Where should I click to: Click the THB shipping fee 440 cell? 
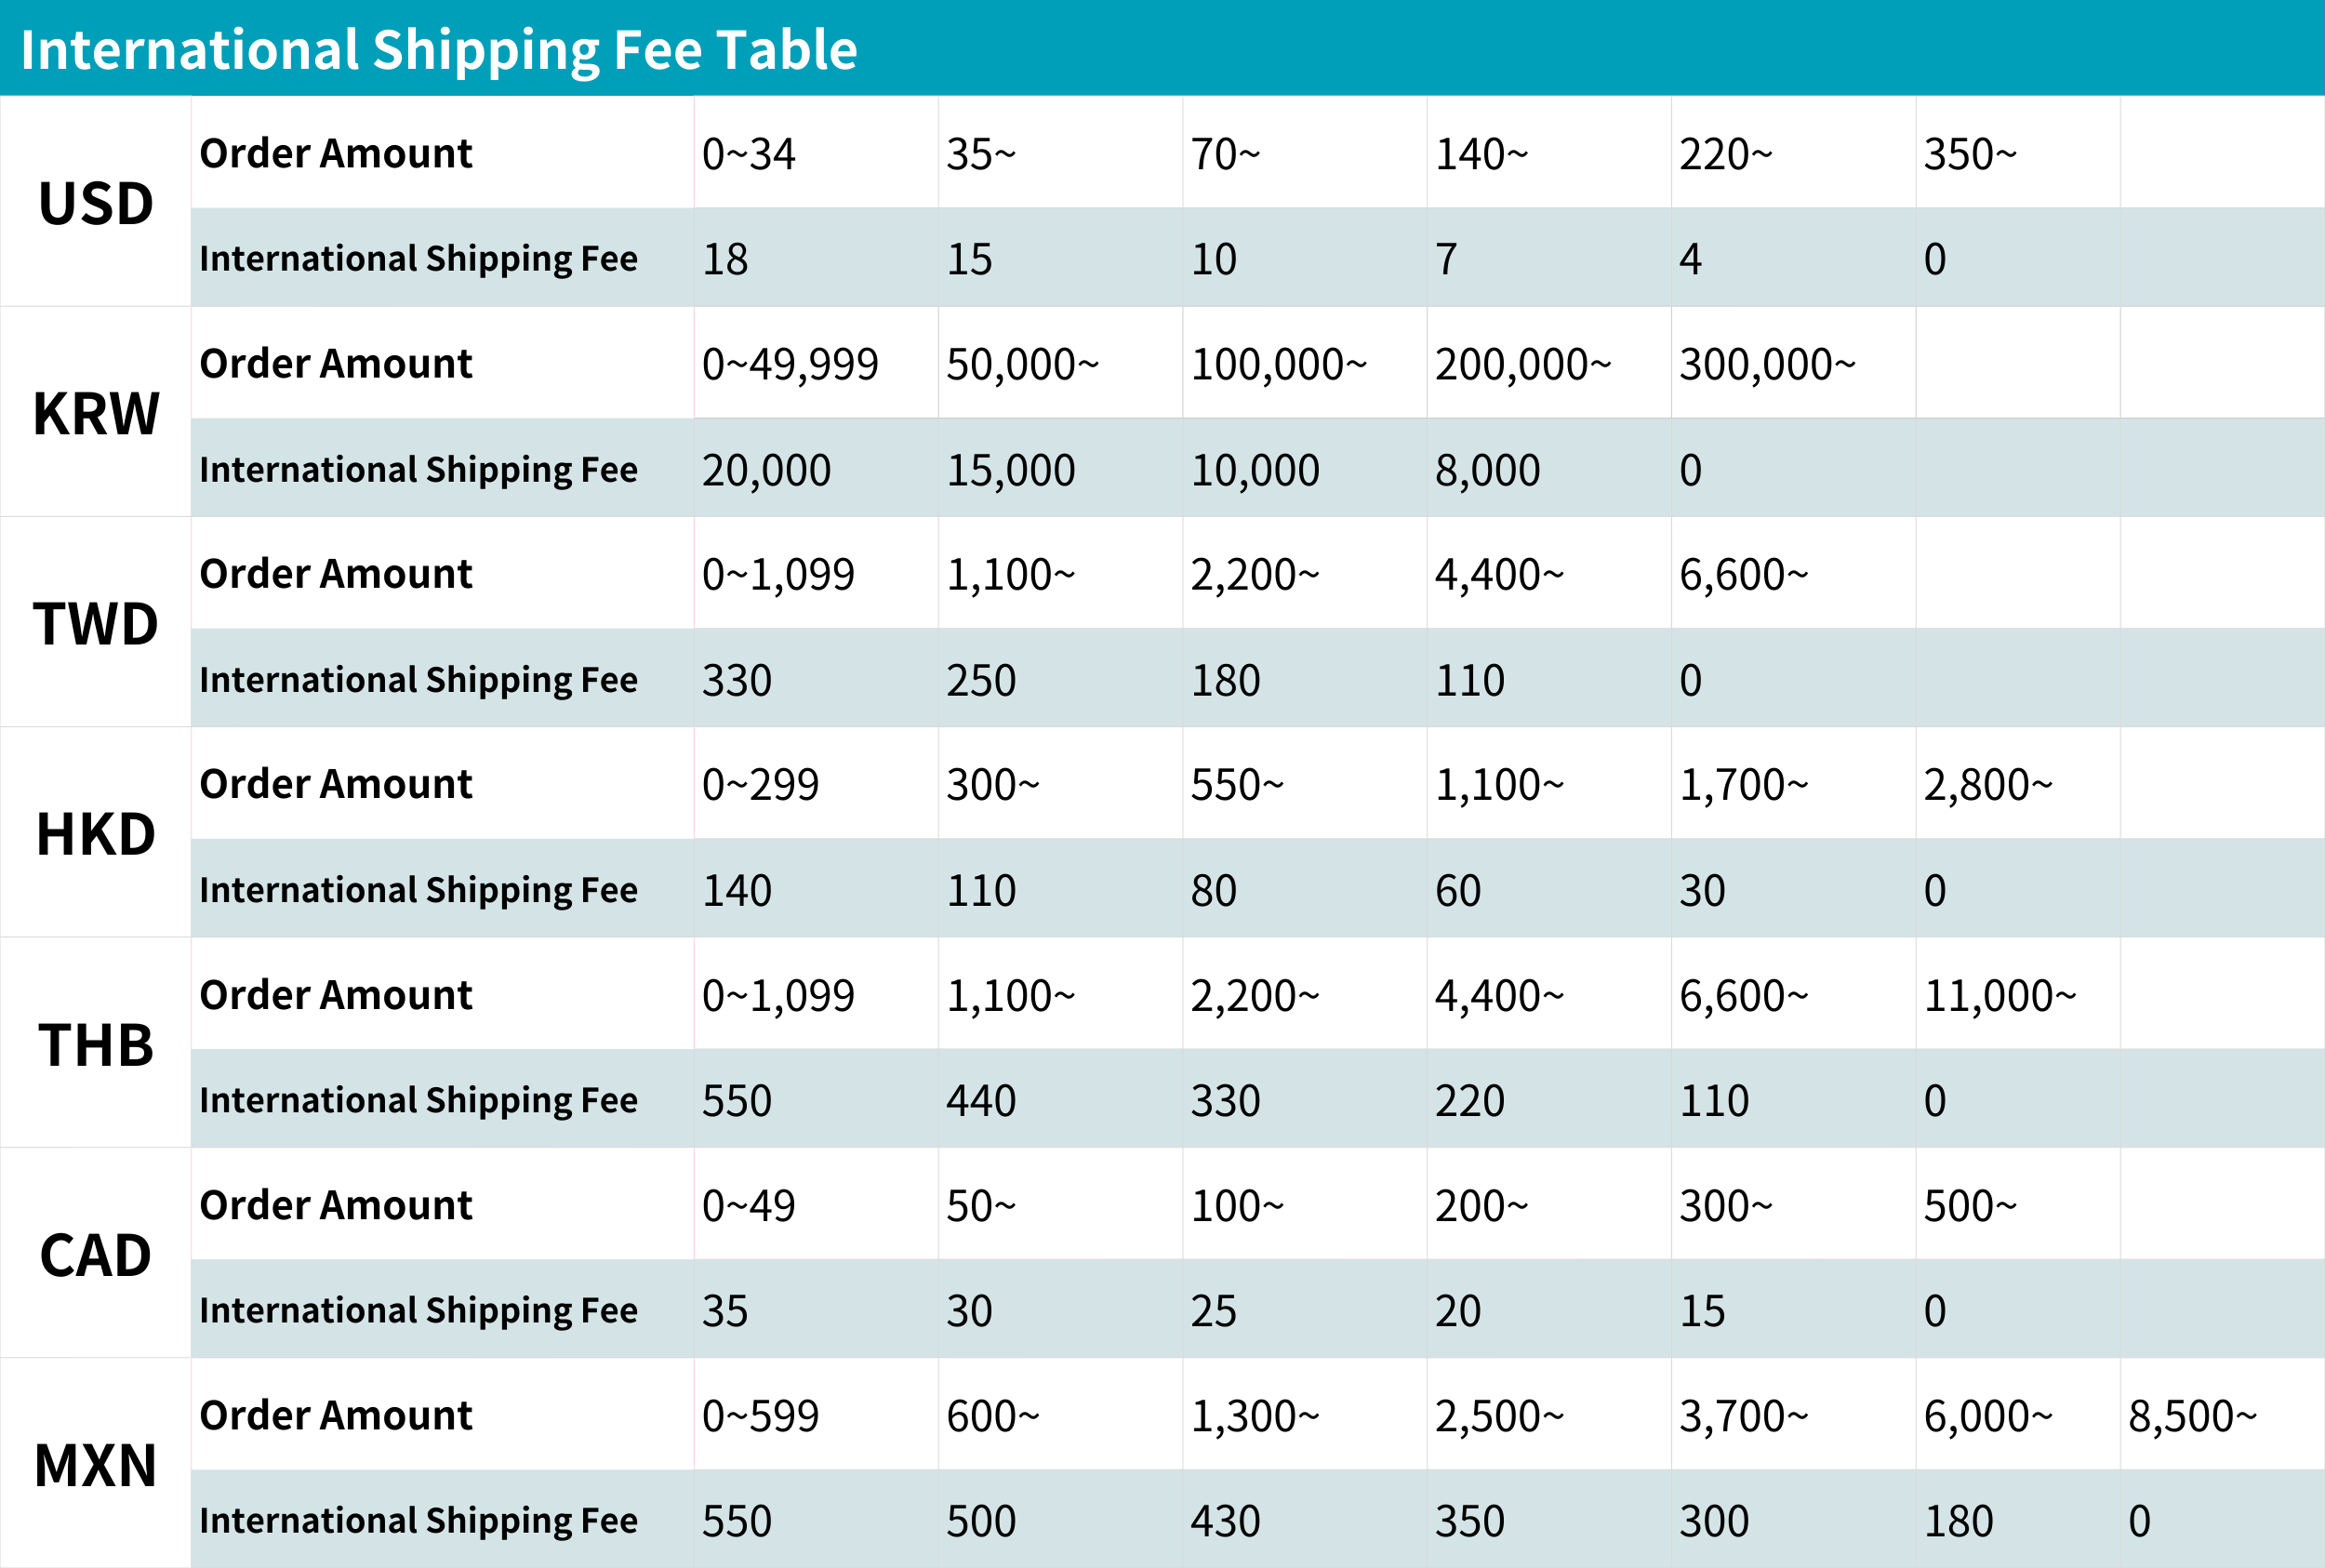(x=1060, y=1099)
